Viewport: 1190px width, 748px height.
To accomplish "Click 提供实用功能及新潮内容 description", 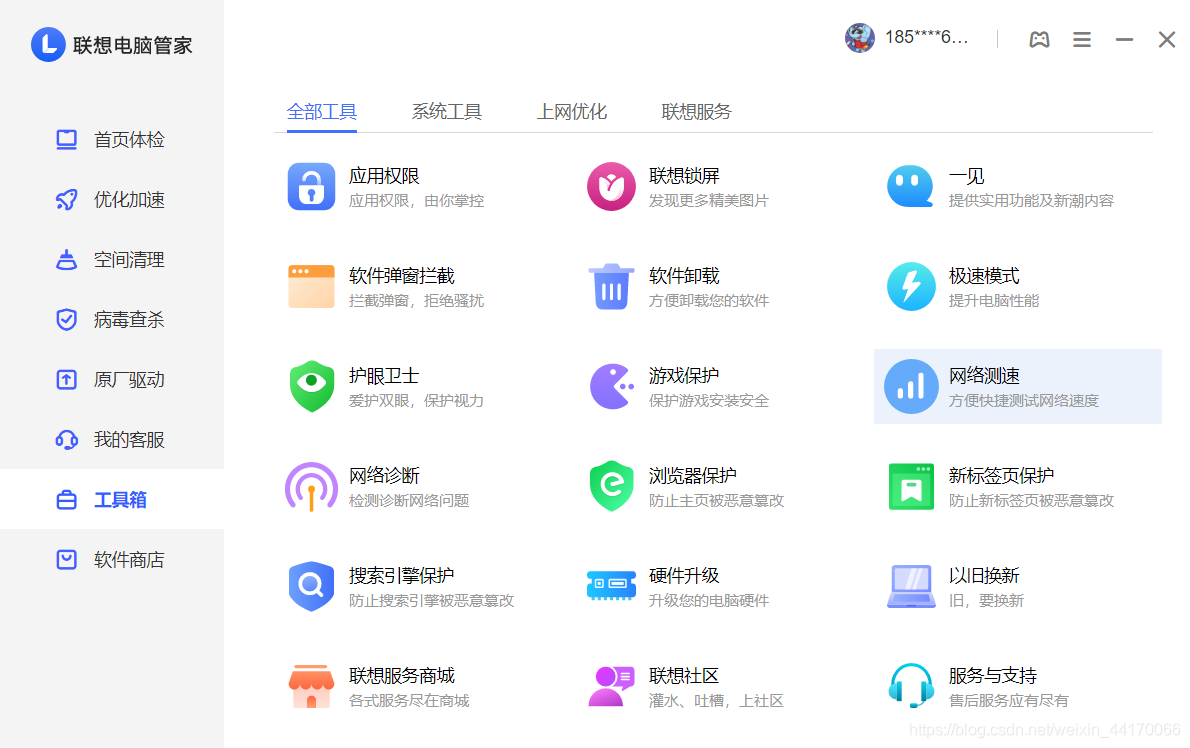I will (1031, 201).
